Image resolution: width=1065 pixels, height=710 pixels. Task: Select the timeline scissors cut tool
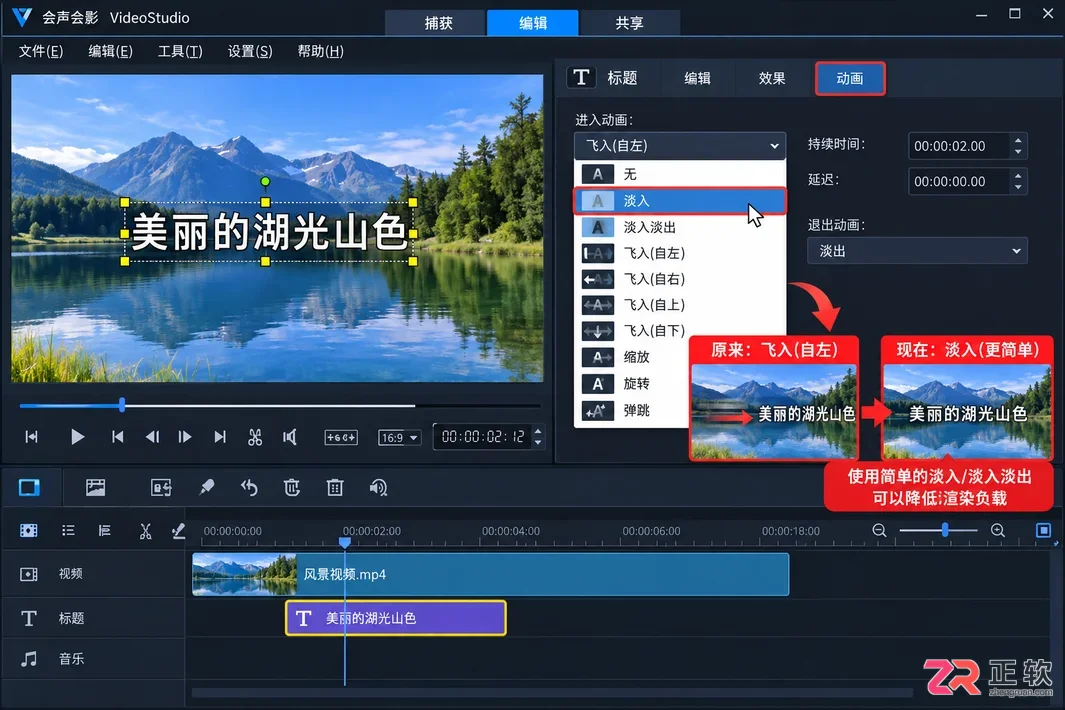(x=145, y=531)
